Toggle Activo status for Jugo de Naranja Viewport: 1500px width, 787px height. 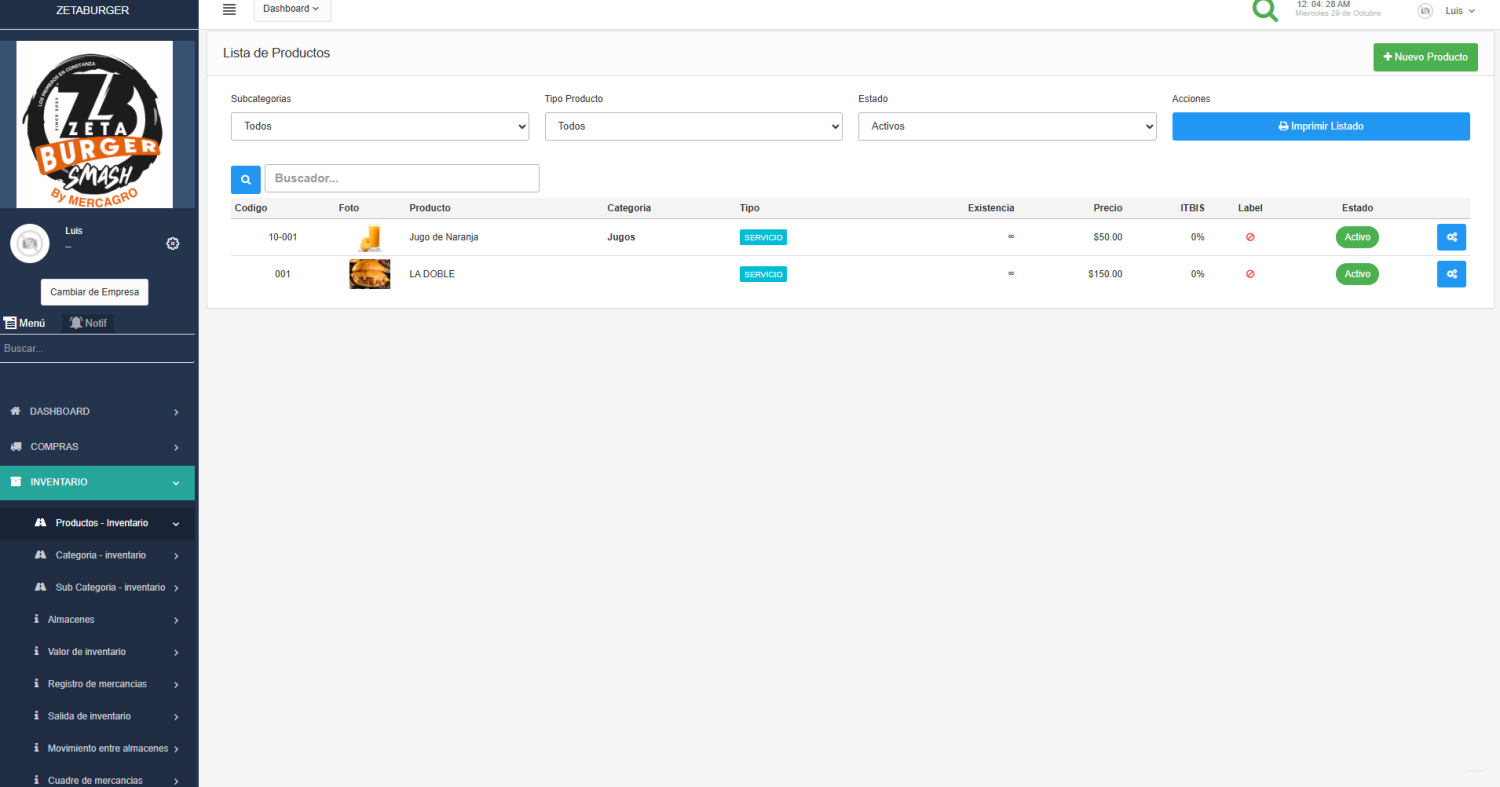(1357, 237)
